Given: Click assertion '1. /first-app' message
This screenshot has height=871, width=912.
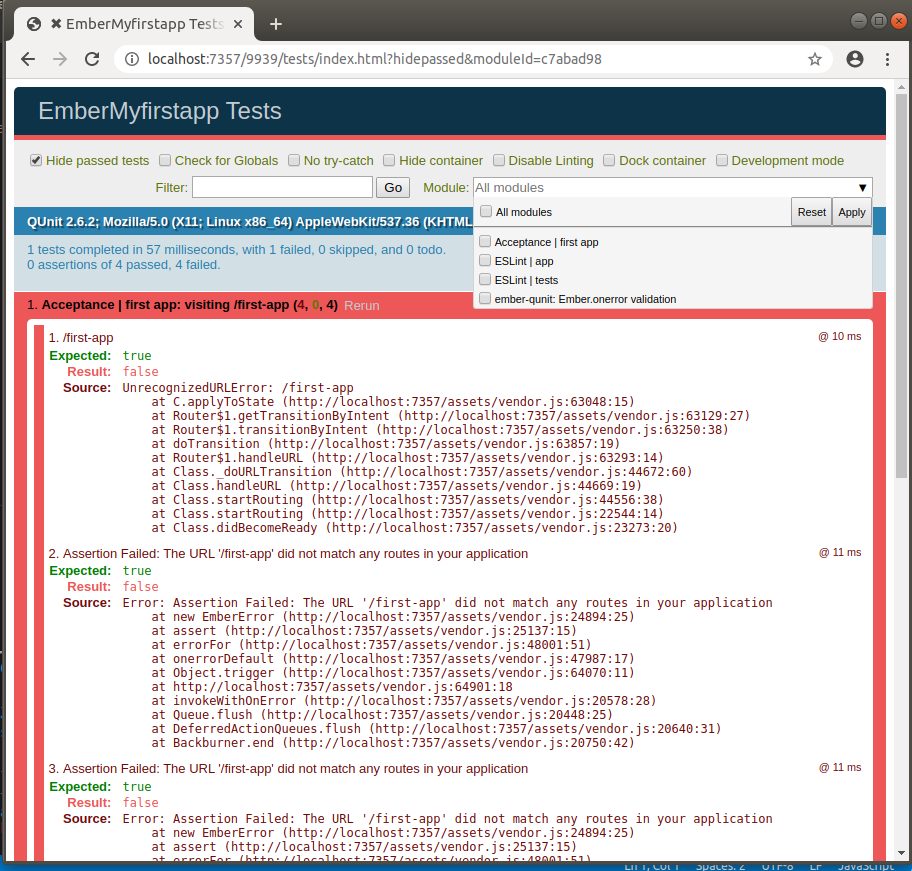Looking at the screenshot, I should pyautogui.click(x=81, y=338).
